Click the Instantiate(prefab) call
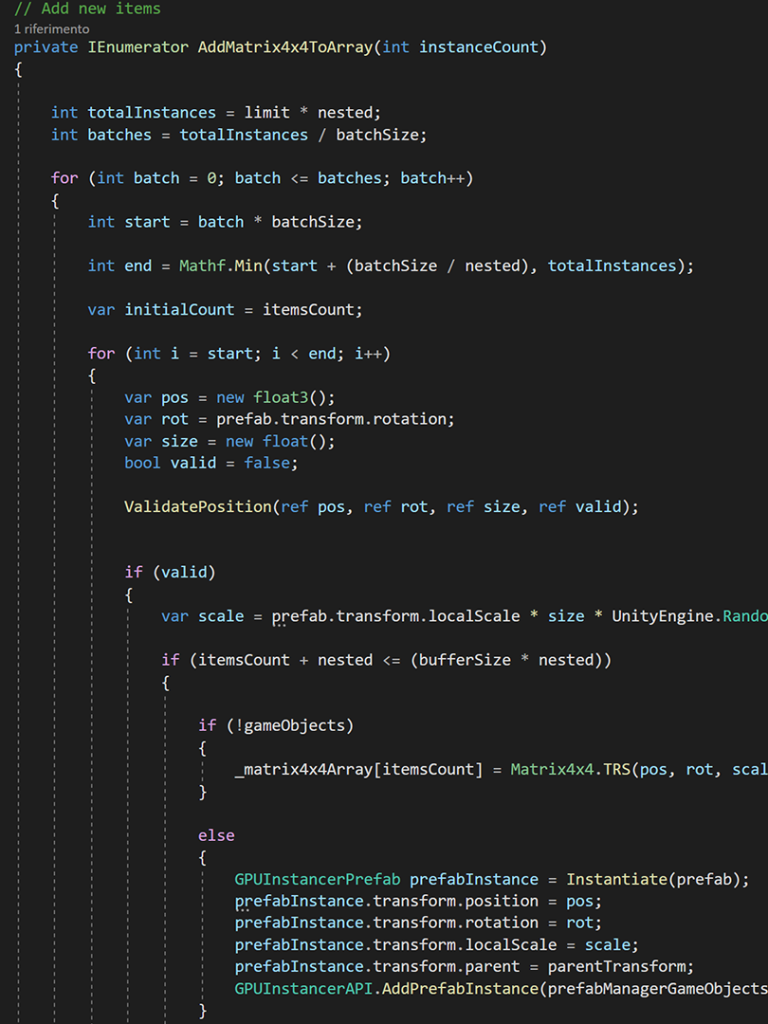This screenshot has height=1024, width=768. pyautogui.click(x=653, y=879)
